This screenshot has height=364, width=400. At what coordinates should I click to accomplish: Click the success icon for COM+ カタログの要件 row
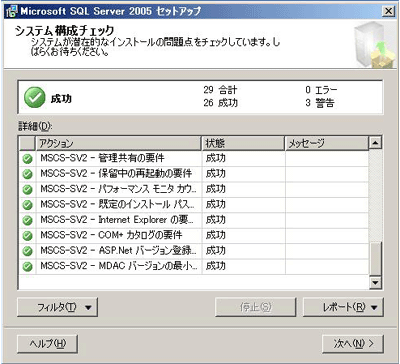point(27,235)
